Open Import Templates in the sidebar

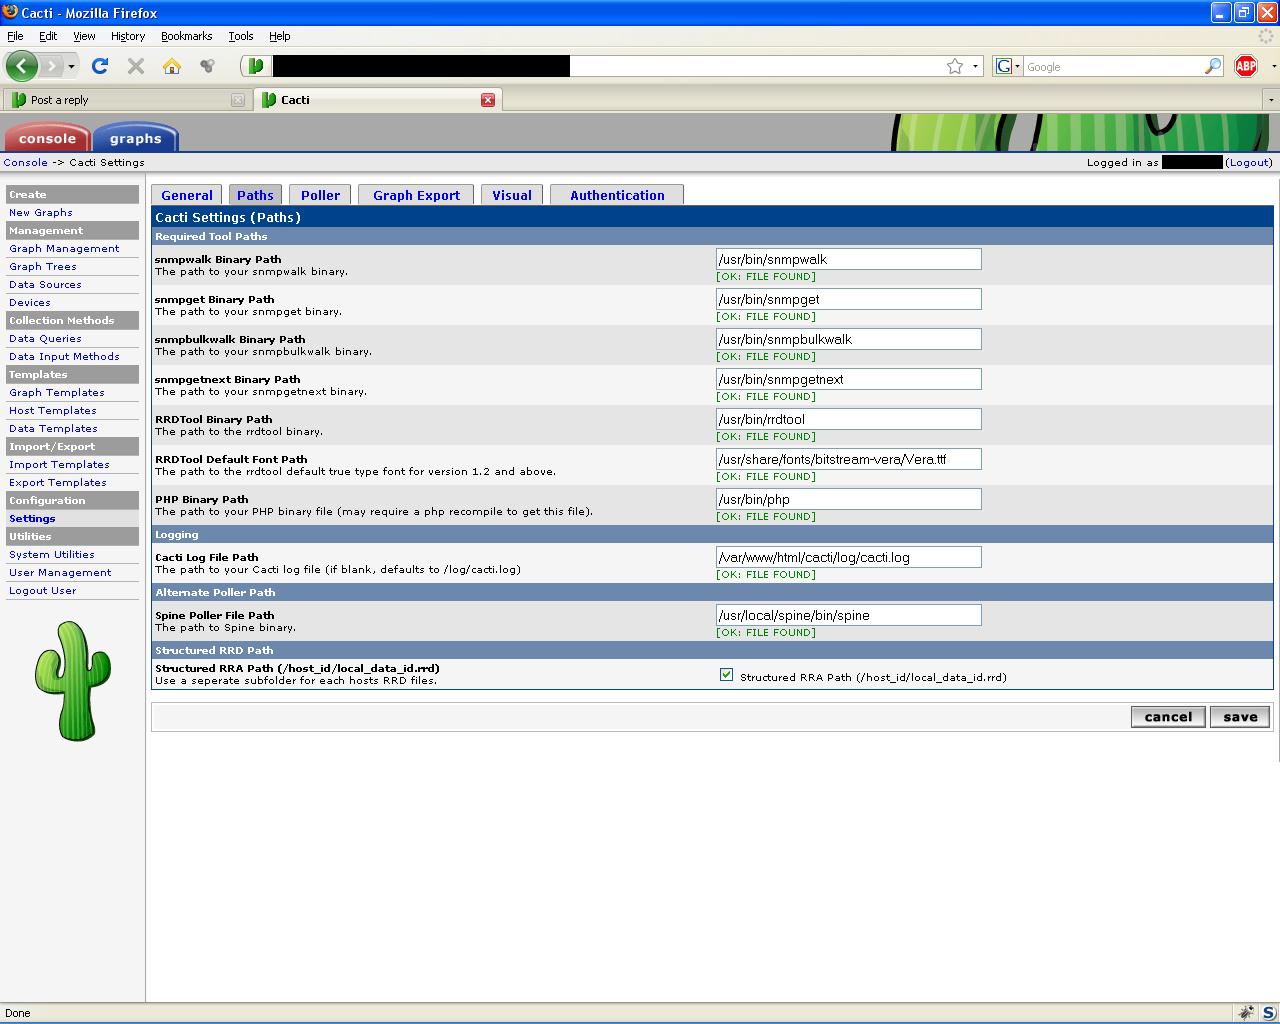[x=59, y=464]
